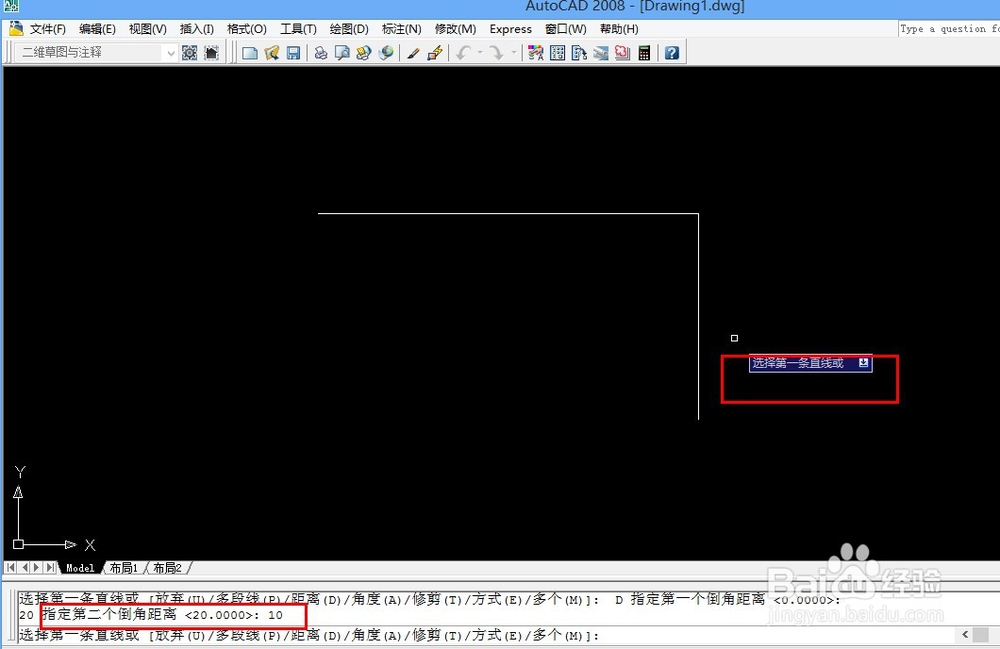Viewport: 1000px width, 649px height.
Task: Click the Help question mark icon
Action: tap(672, 53)
